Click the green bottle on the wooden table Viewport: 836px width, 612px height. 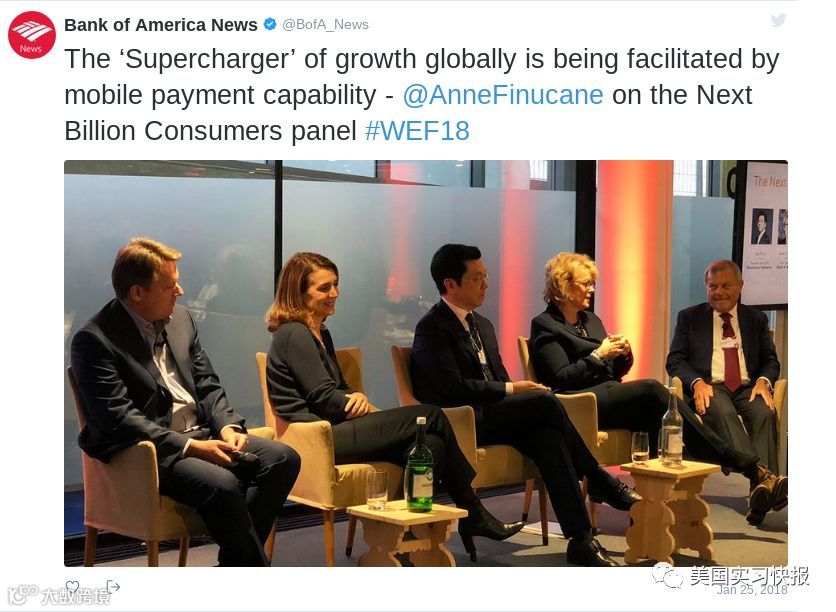click(420, 466)
